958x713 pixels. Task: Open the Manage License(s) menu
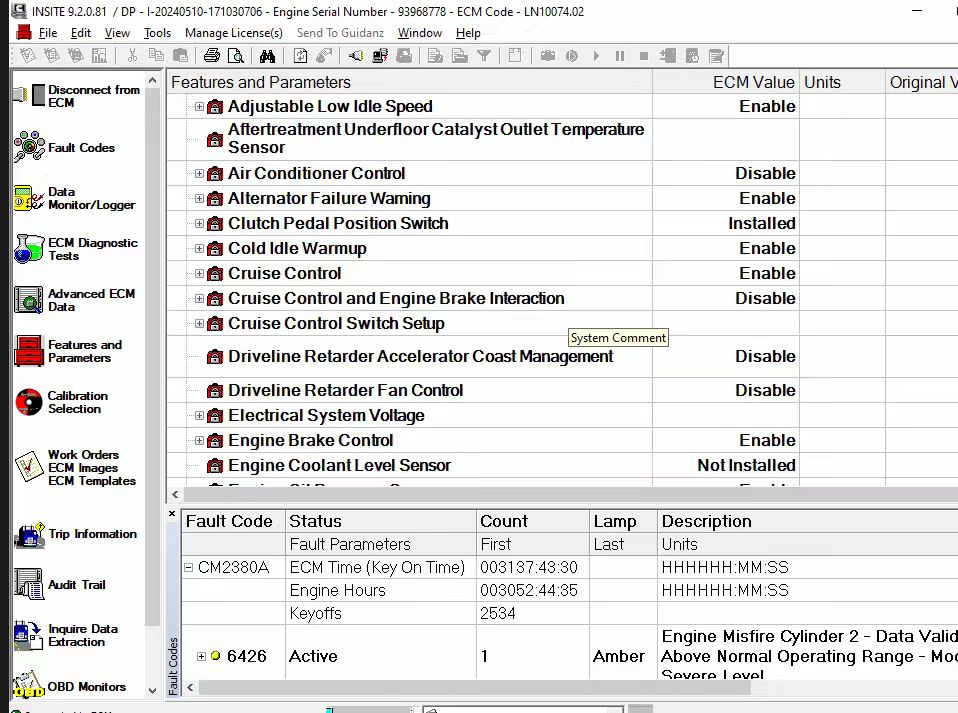[234, 33]
